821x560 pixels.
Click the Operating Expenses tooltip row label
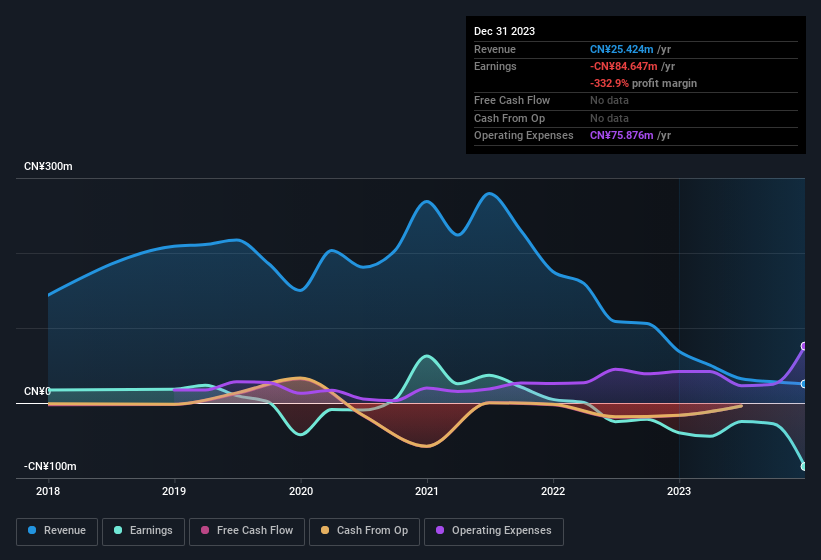click(524, 136)
